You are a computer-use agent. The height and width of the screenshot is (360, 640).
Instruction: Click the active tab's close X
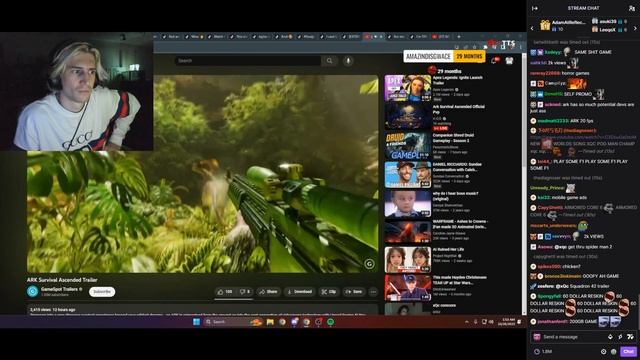[381, 37]
